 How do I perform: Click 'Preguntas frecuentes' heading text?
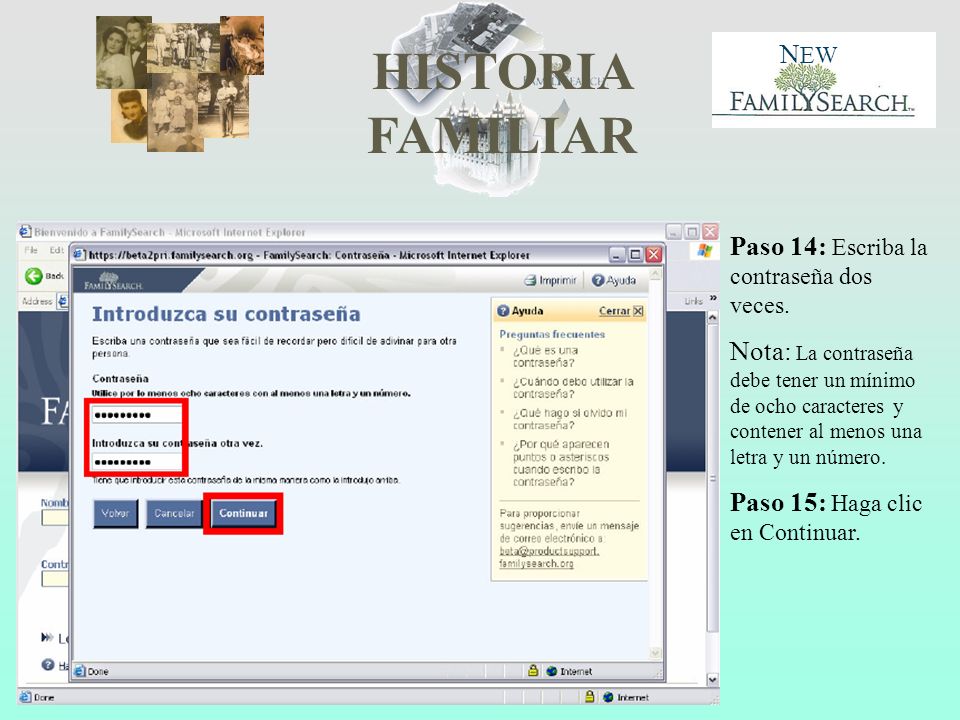[x=552, y=334]
